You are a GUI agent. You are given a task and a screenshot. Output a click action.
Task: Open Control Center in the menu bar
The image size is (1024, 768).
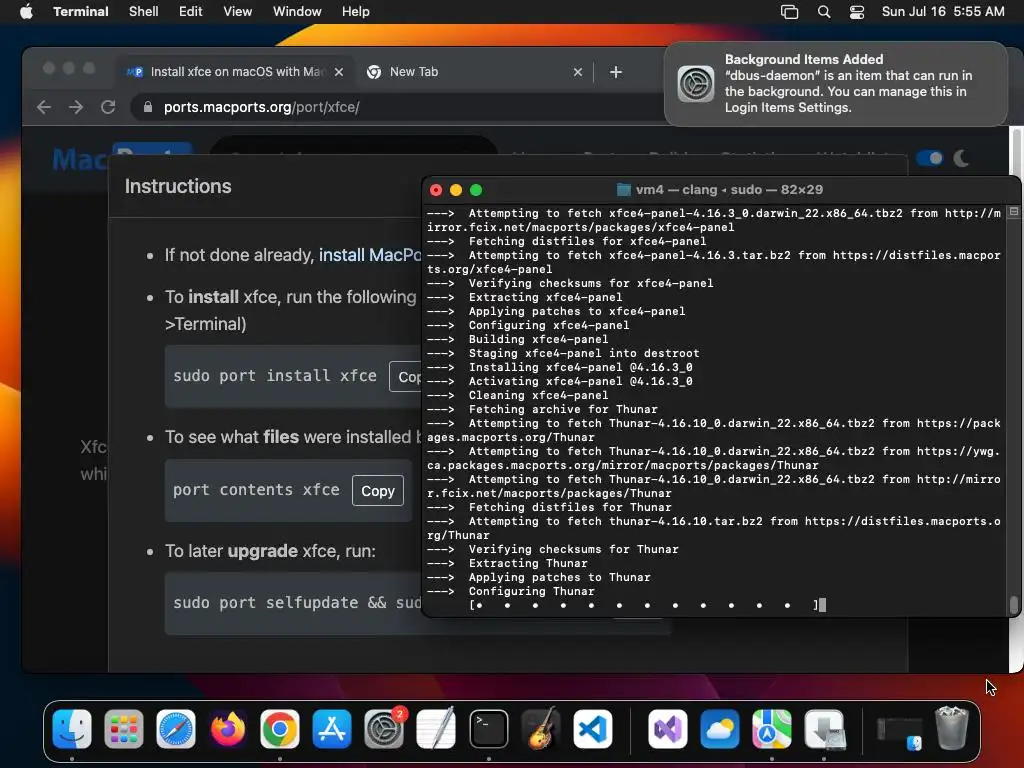[857, 12]
